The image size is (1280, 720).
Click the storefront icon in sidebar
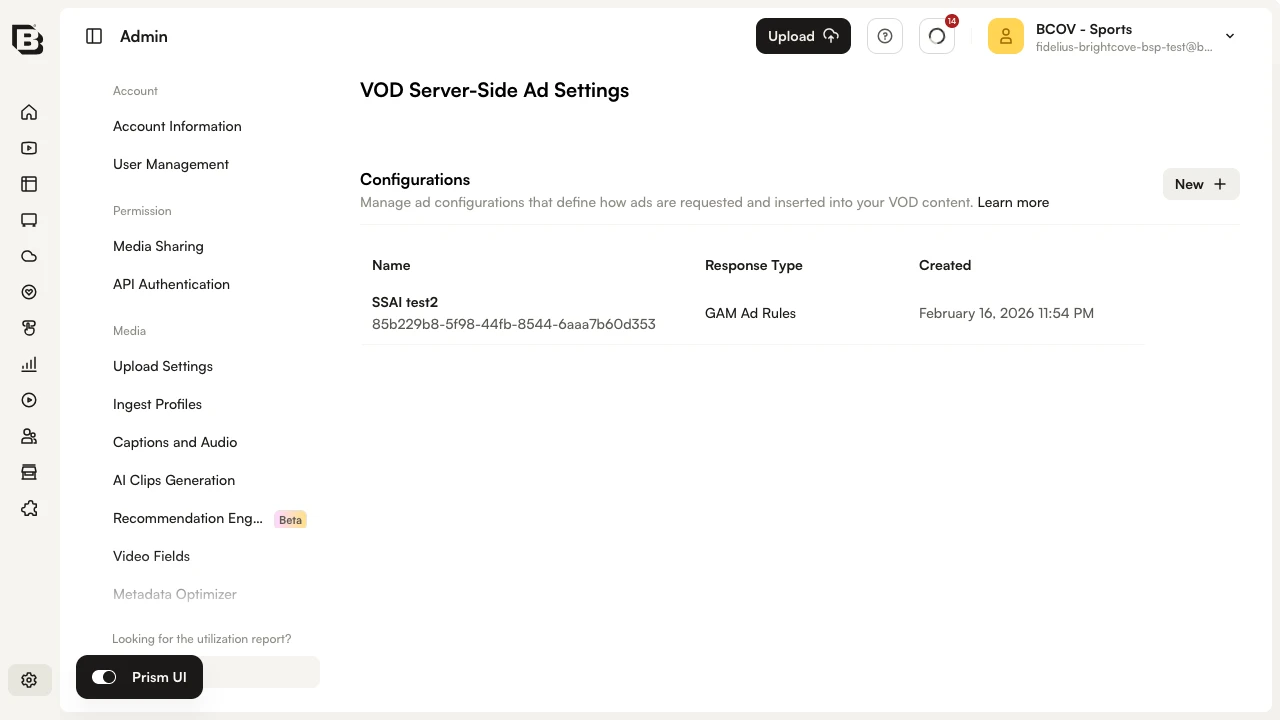pos(29,472)
